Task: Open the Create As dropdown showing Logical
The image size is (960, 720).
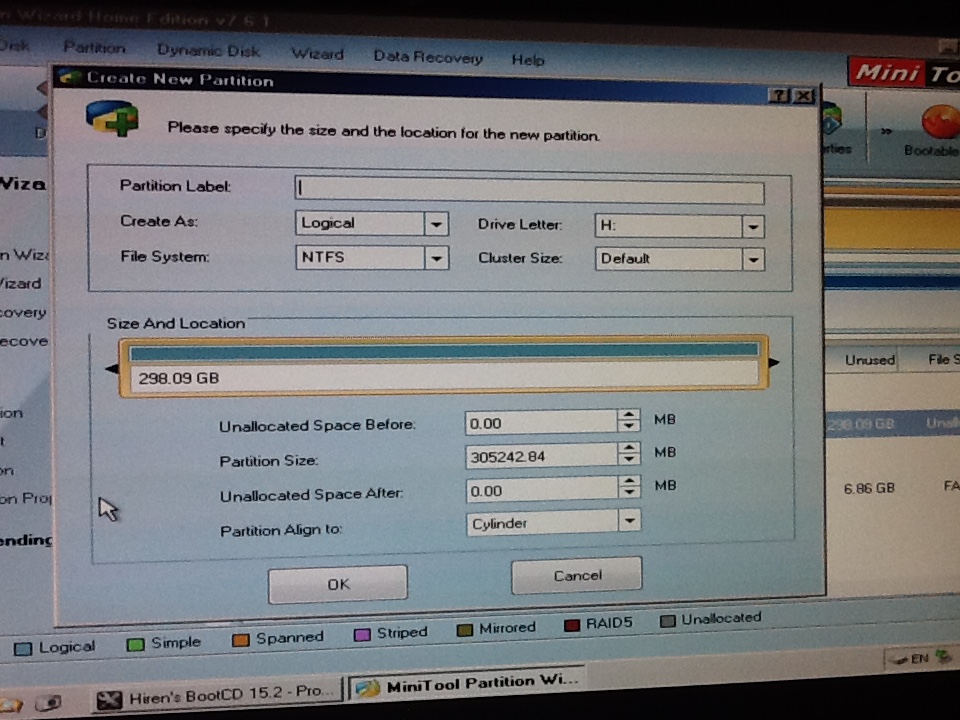Action: tap(436, 224)
